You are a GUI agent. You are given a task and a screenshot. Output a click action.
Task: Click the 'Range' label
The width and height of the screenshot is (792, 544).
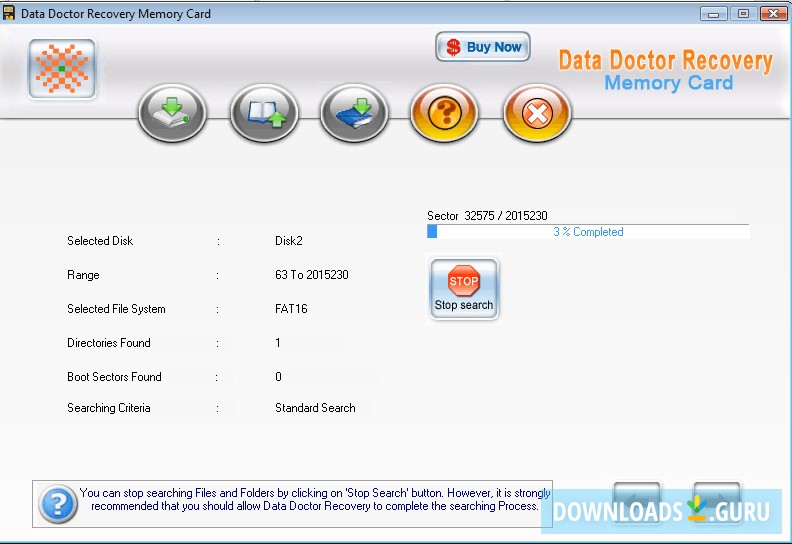click(x=83, y=275)
